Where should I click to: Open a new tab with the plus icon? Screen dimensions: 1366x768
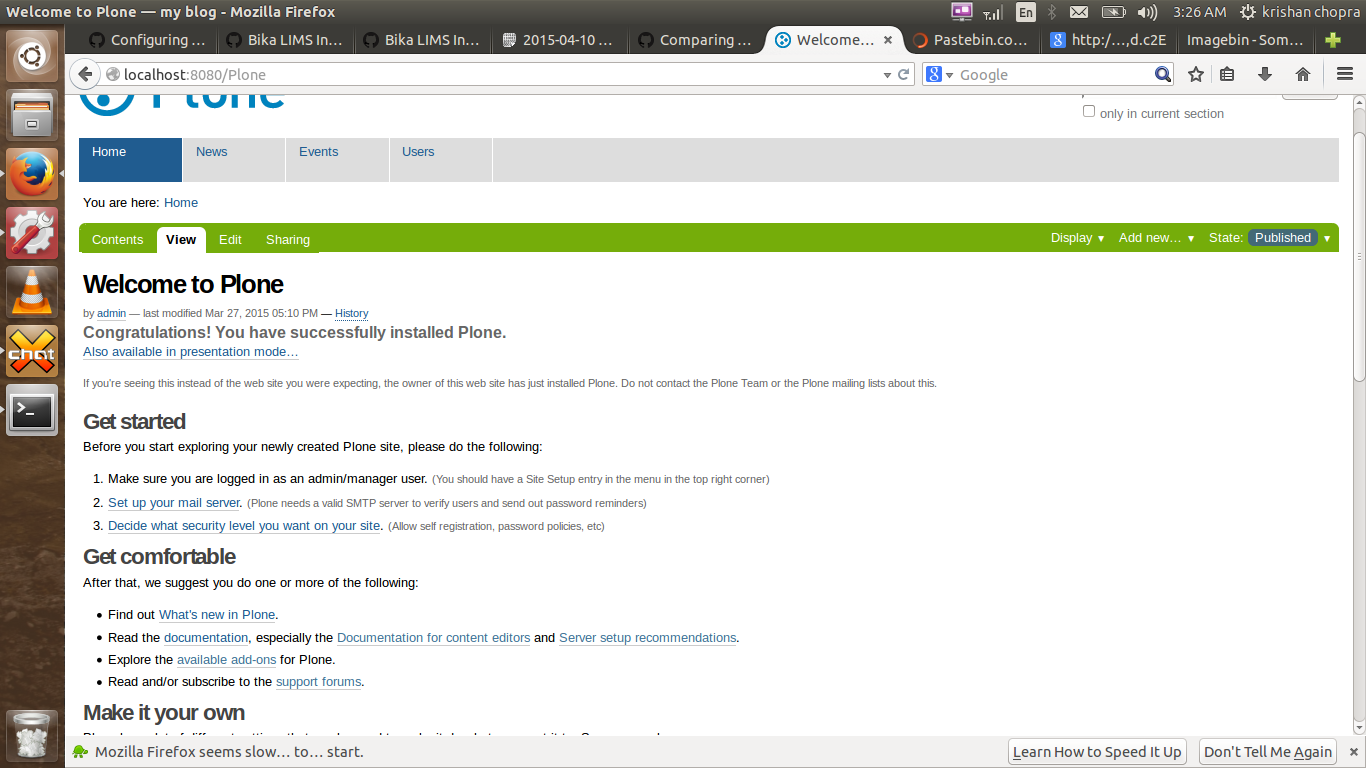[1332, 40]
